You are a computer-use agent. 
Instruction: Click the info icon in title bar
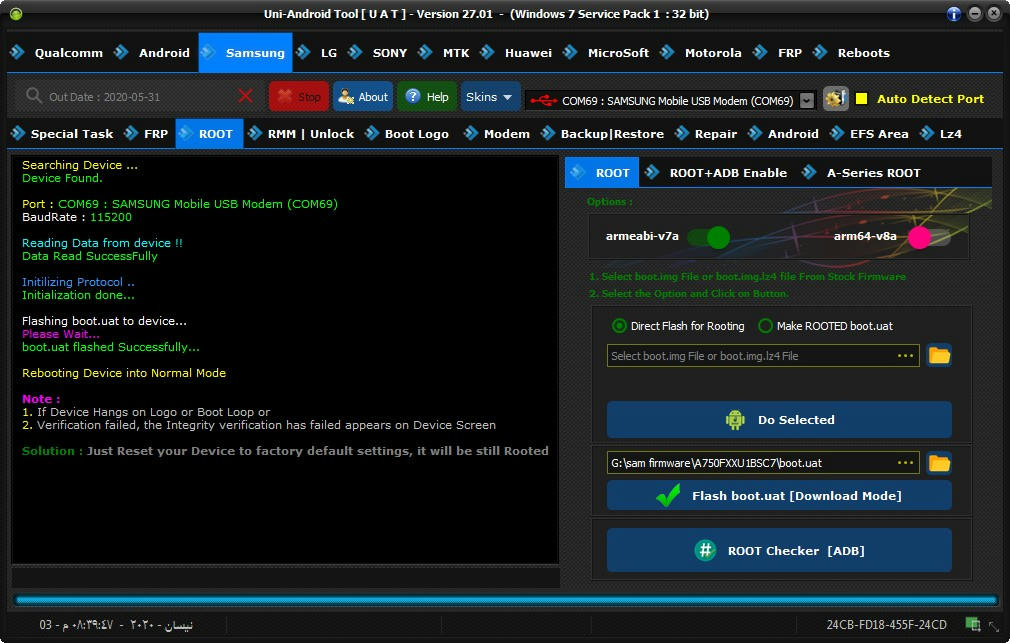coord(953,14)
